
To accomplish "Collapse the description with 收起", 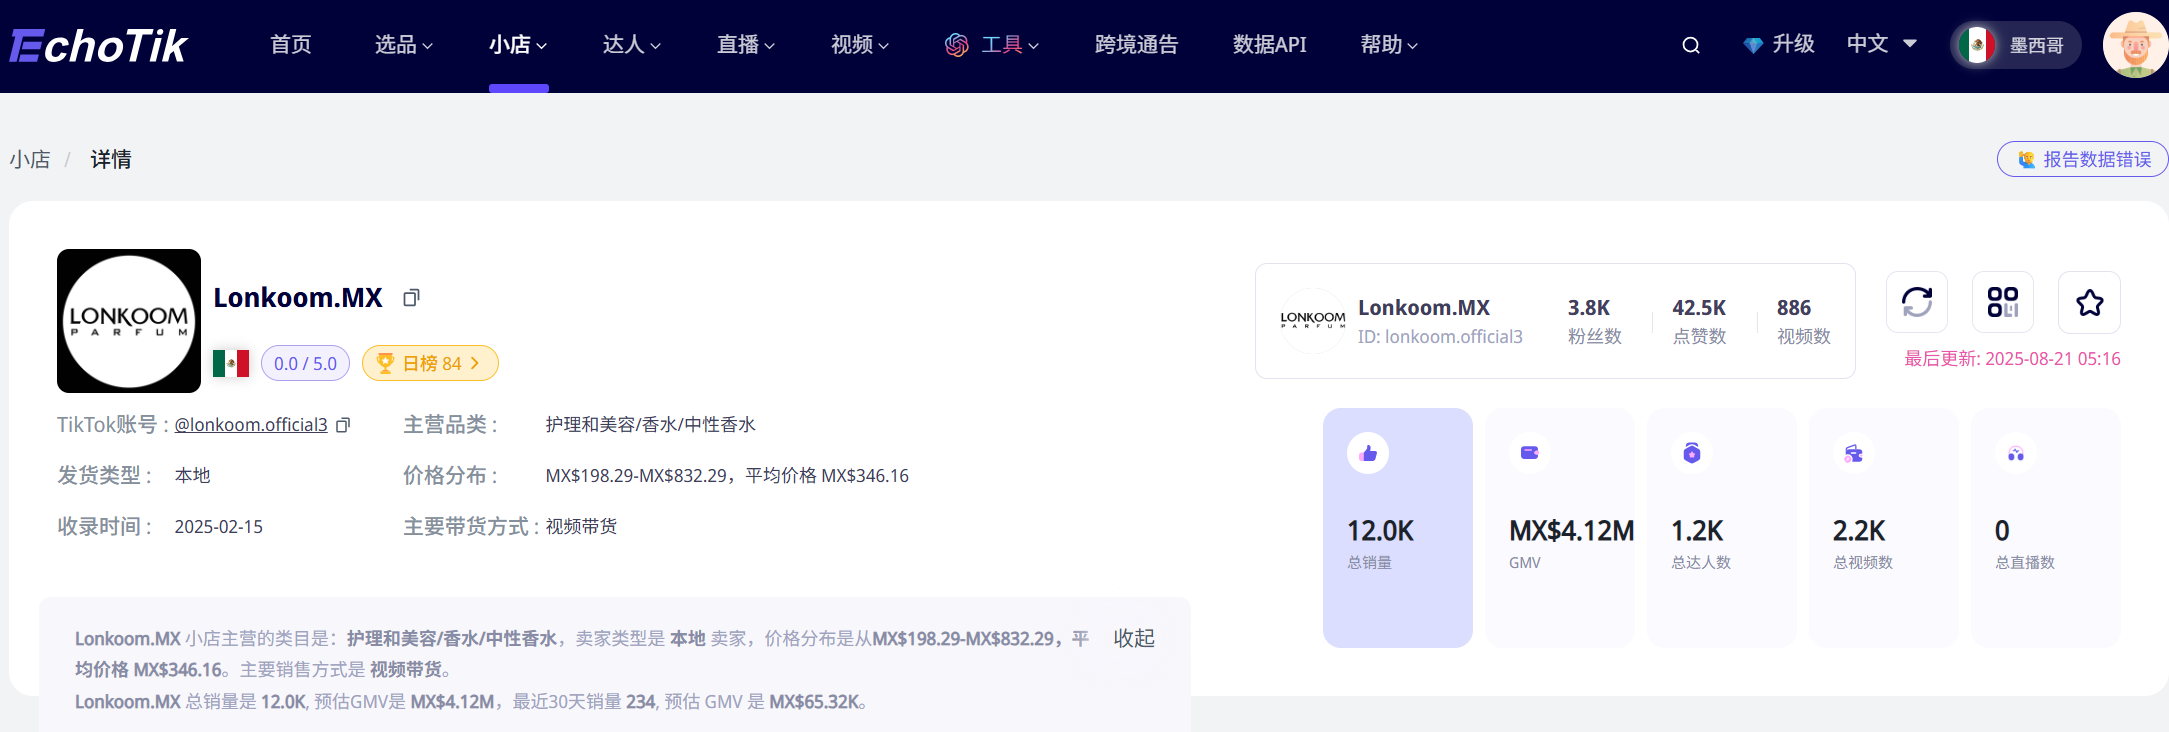I will pyautogui.click(x=1134, y=638).
